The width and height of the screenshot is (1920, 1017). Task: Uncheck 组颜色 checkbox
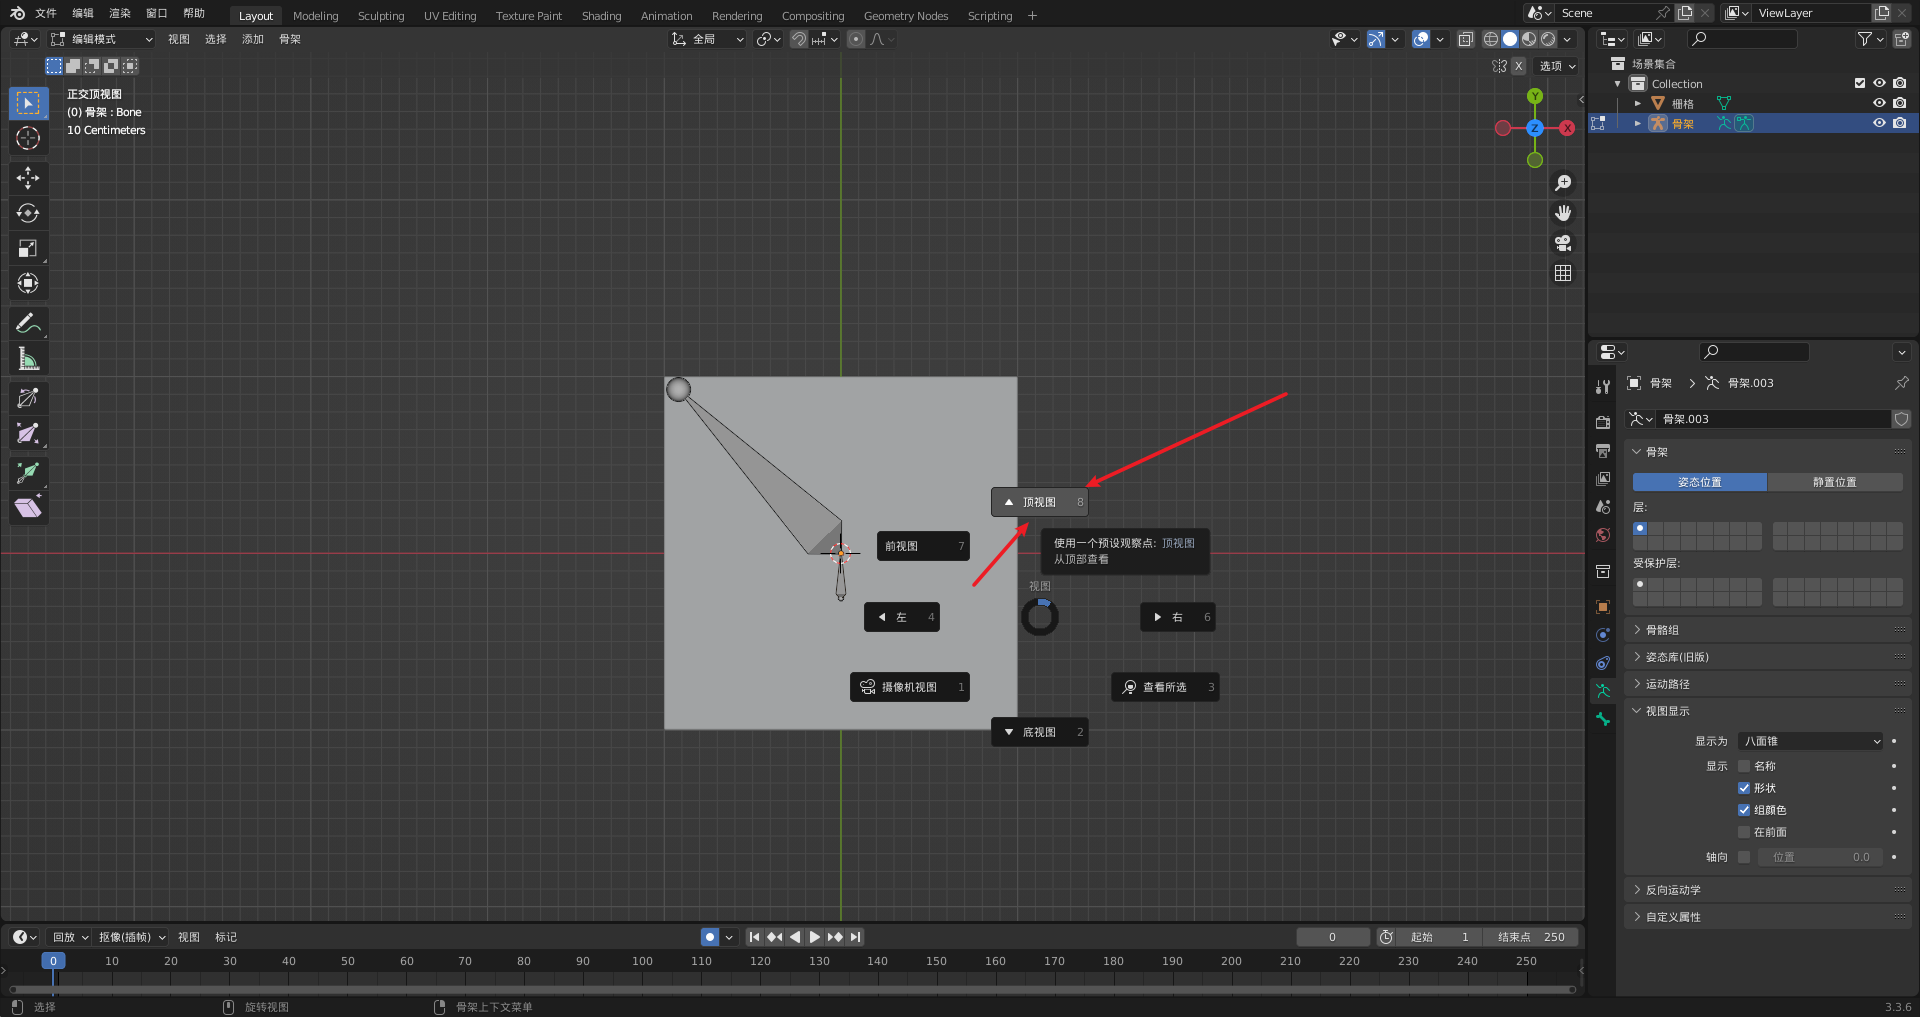[x=1744, y=810]
